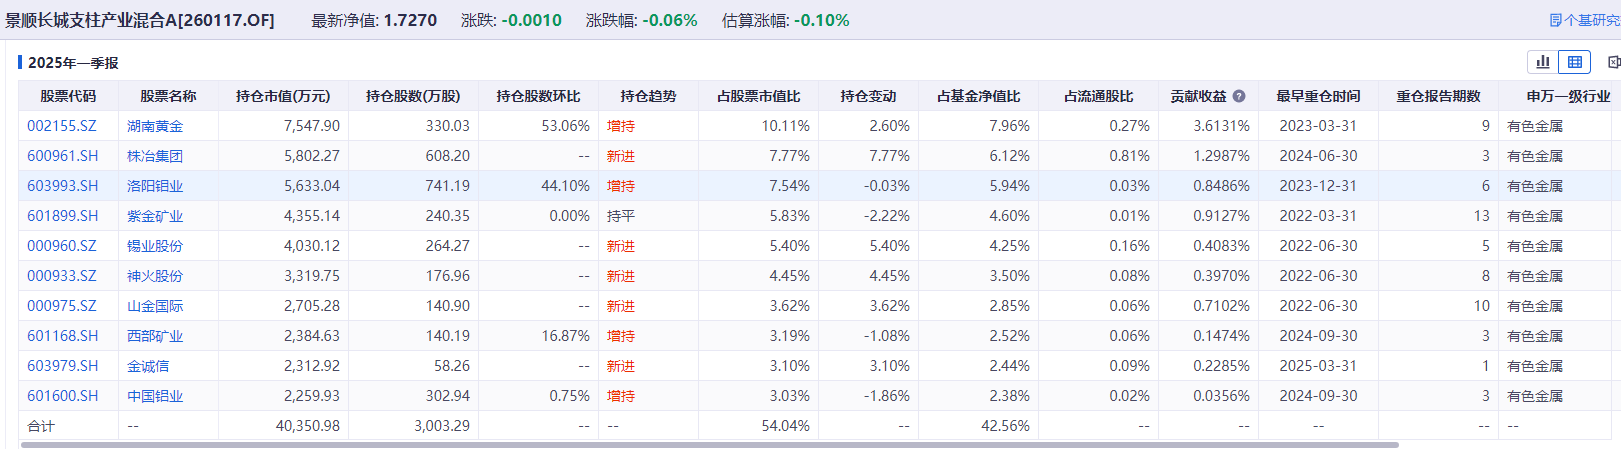Sort by 持仓市值(万元) column
The image size is (1621, 449).
[x=283, y=96]
